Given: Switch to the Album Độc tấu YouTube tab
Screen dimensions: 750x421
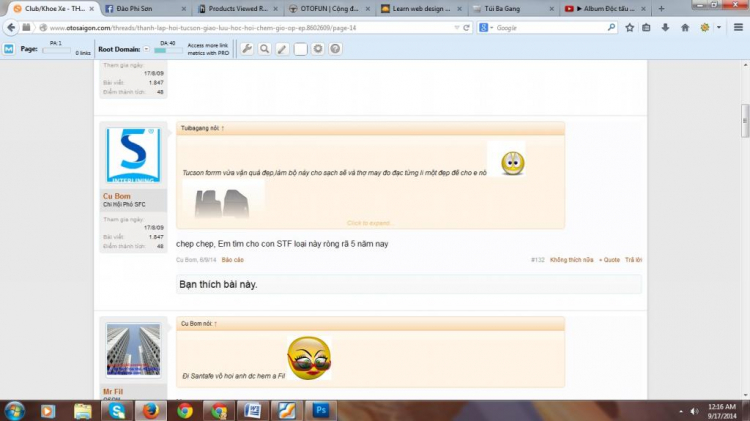Looking at the screenshot, I should coord(606,9).
